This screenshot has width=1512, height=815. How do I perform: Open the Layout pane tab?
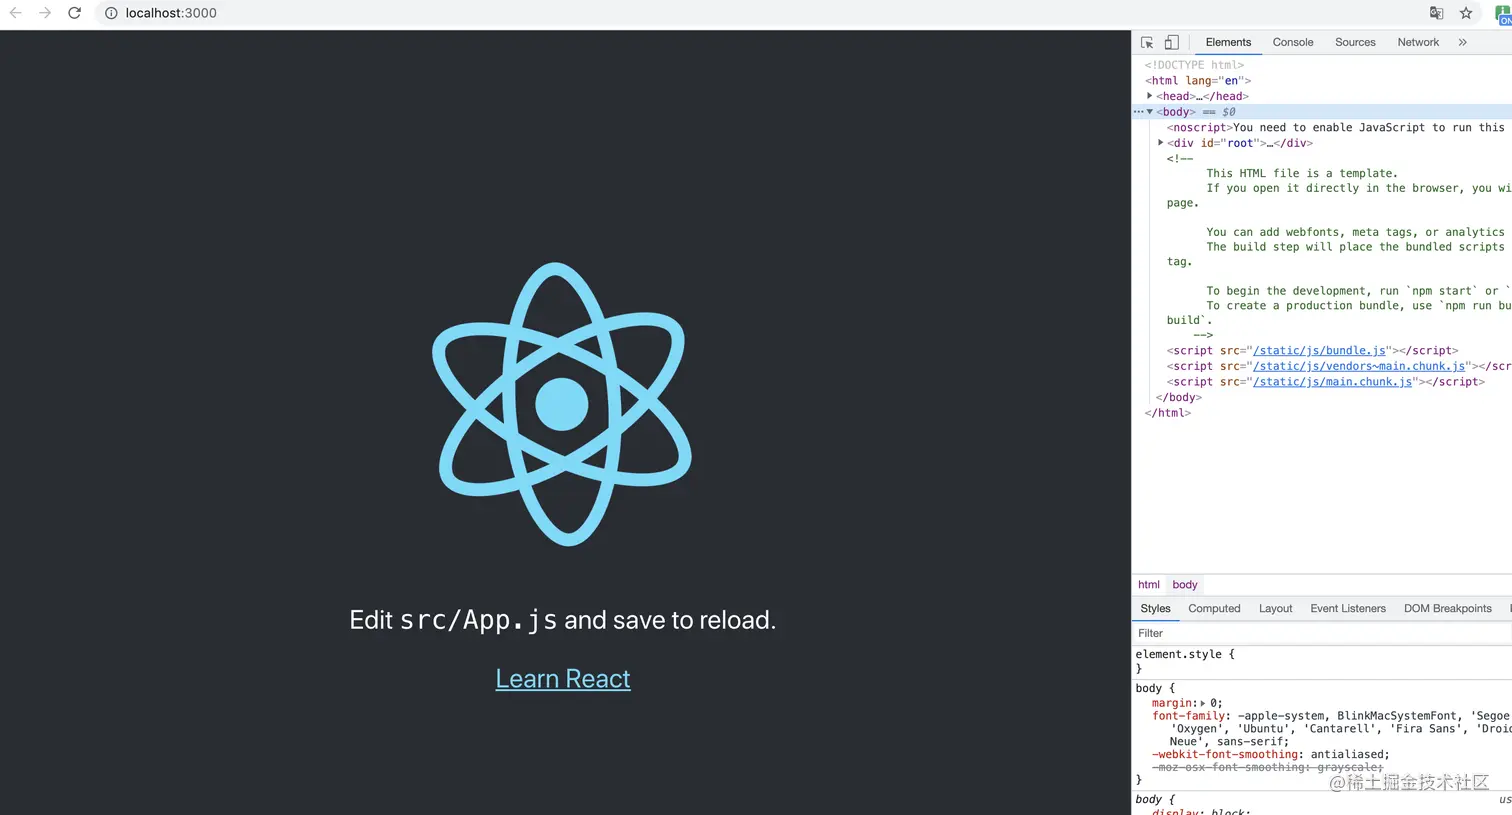[x=1275, y=608]
